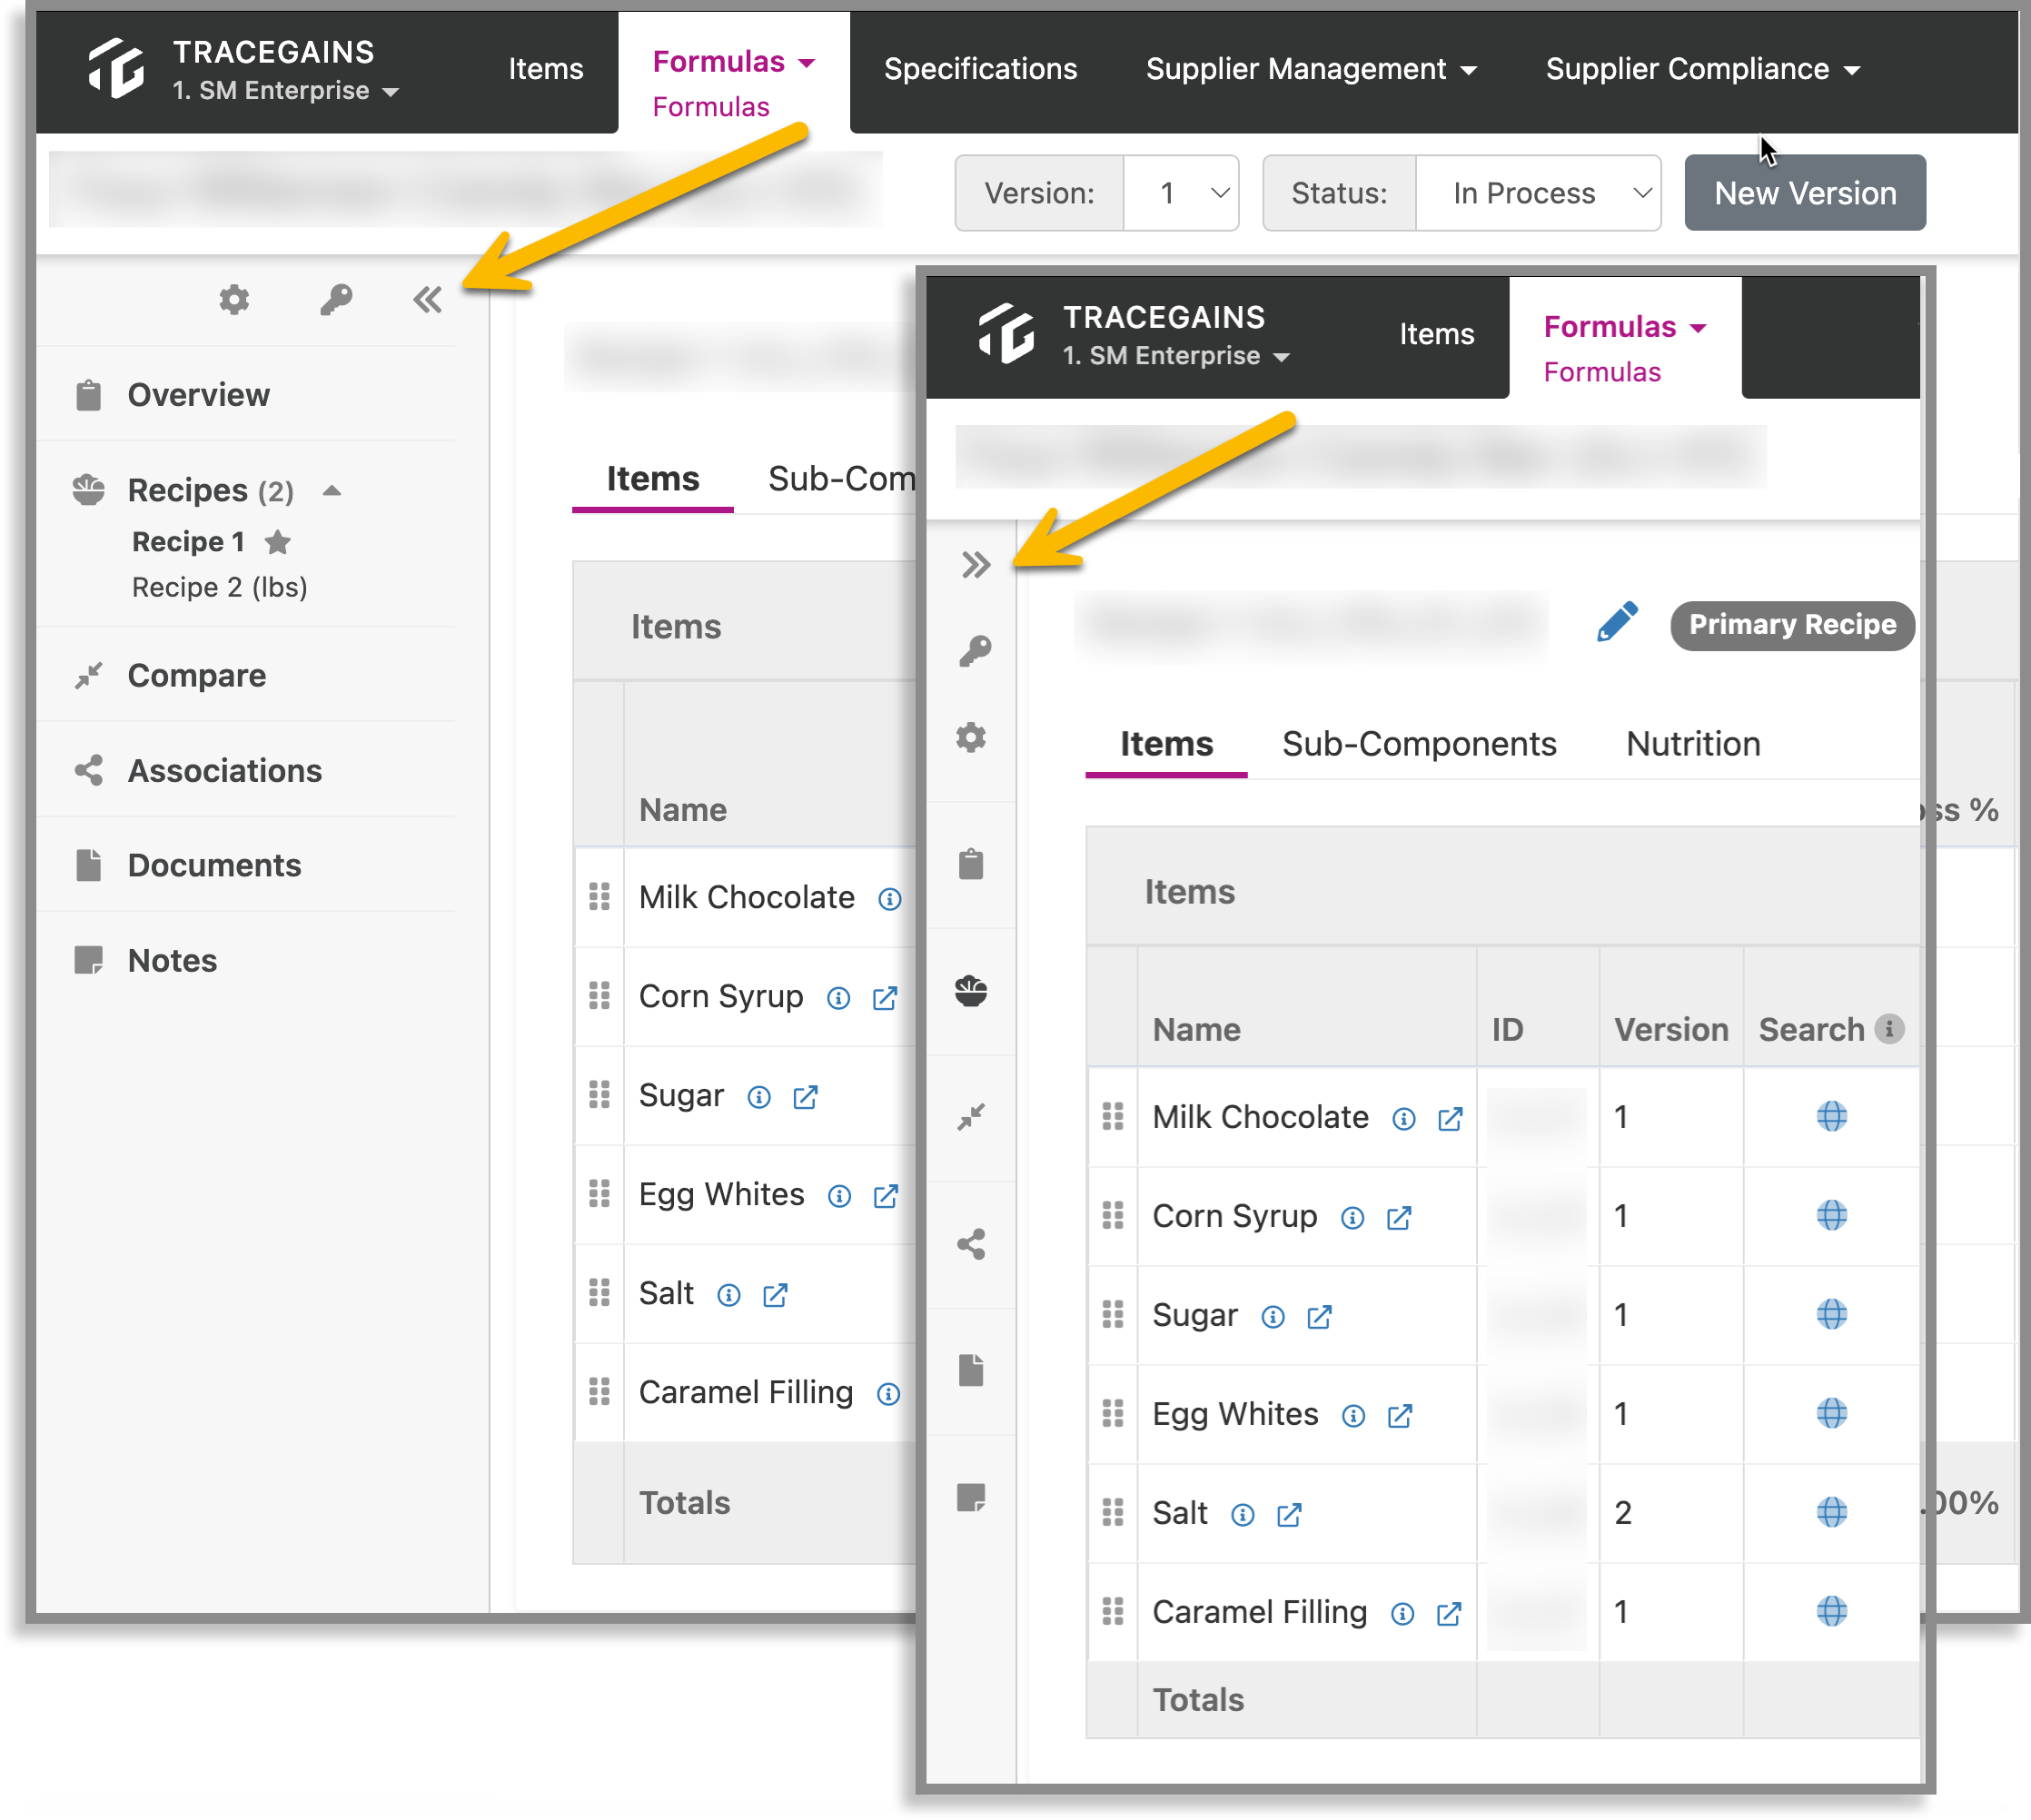The height and width of the screenshot is (1820, 2031).
Task: Click the gear icon in collapsed sidebar
Action: click(971, 738)
